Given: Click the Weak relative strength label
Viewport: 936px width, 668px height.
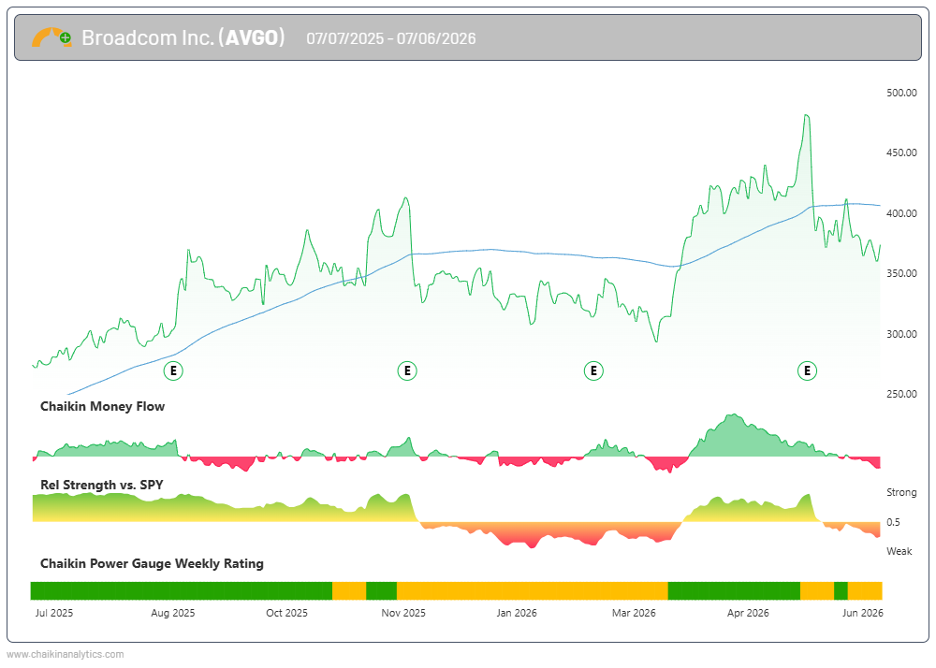Looking at the screenshot, I should pos(899,551).
